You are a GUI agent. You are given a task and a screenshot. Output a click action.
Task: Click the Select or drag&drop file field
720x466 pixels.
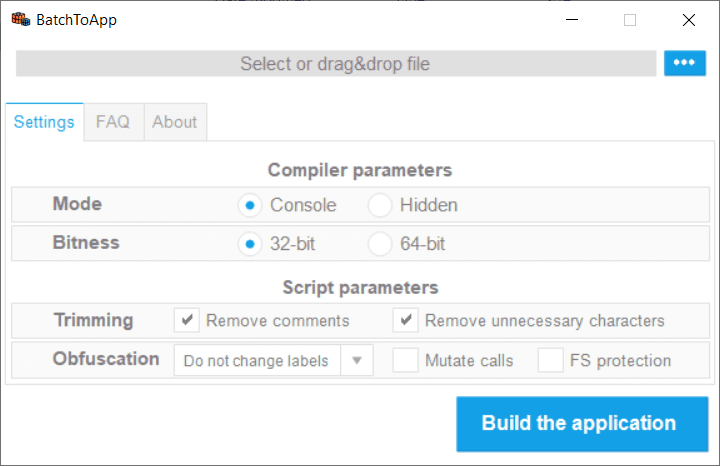click(x=335, y=64)
